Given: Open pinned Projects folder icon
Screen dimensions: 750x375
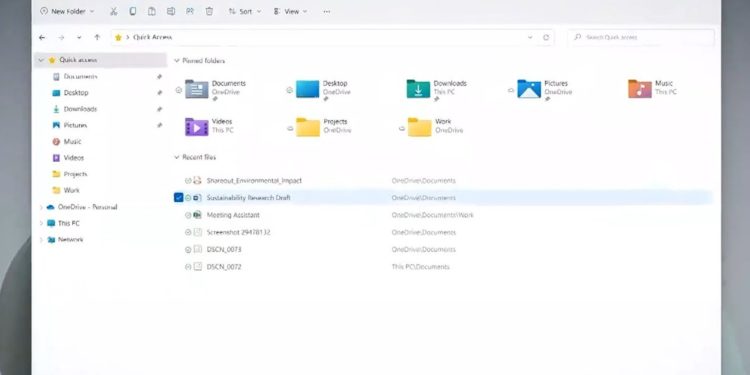Looking at the screenshot, I should (x=308, y=127).
